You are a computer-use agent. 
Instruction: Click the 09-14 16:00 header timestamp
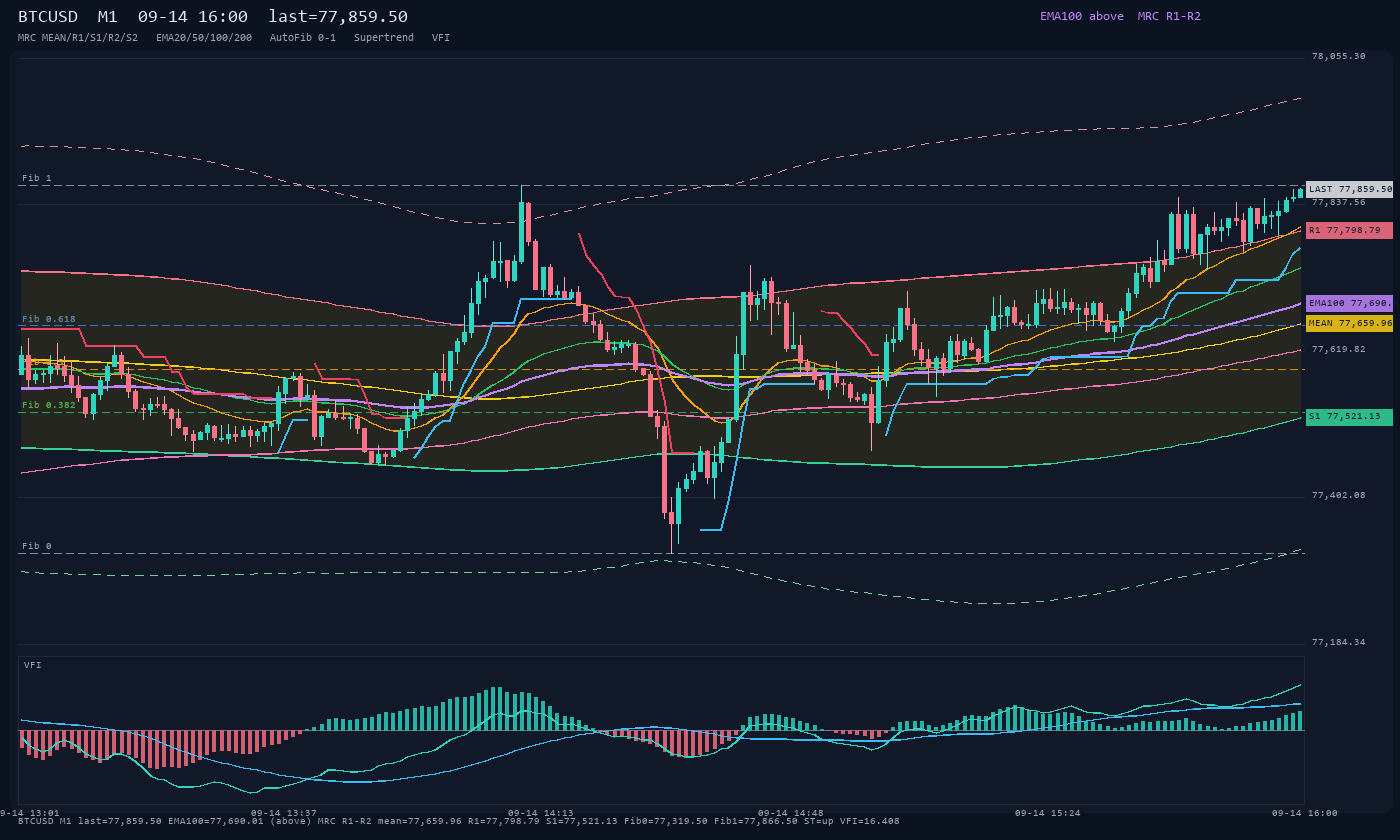point(193,17)
